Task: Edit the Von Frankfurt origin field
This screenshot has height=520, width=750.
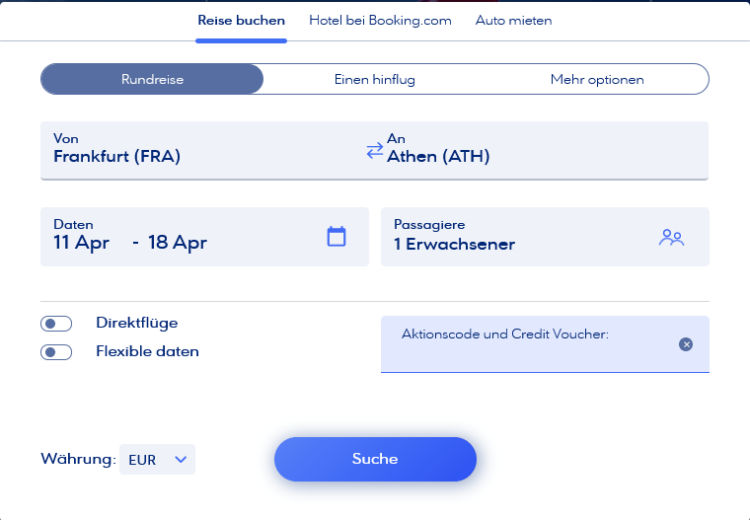Action: click(x=200, y=150)
